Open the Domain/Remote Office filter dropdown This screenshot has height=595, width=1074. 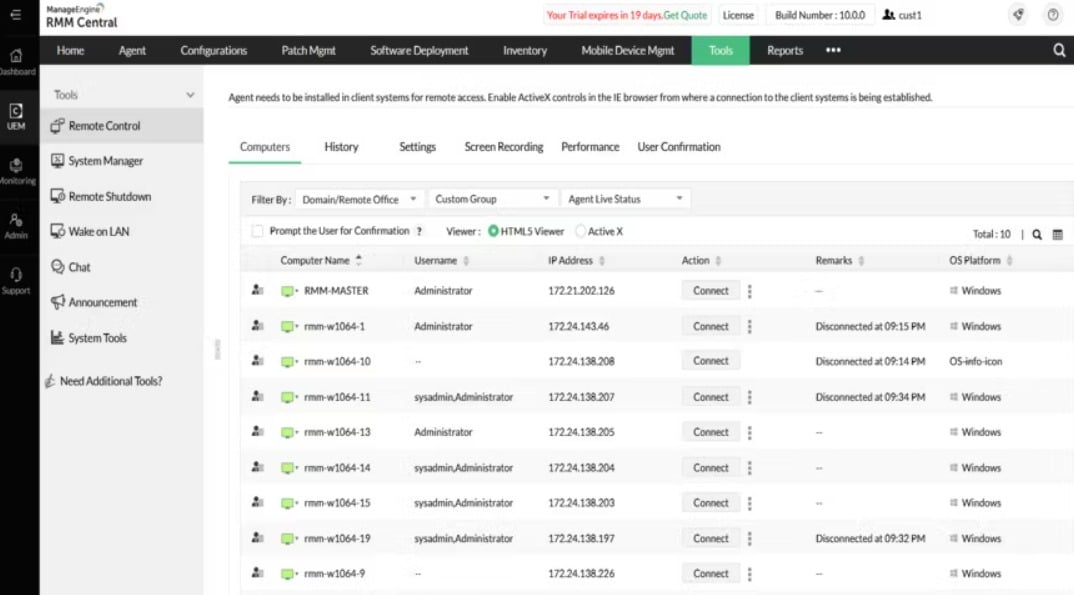360,199
